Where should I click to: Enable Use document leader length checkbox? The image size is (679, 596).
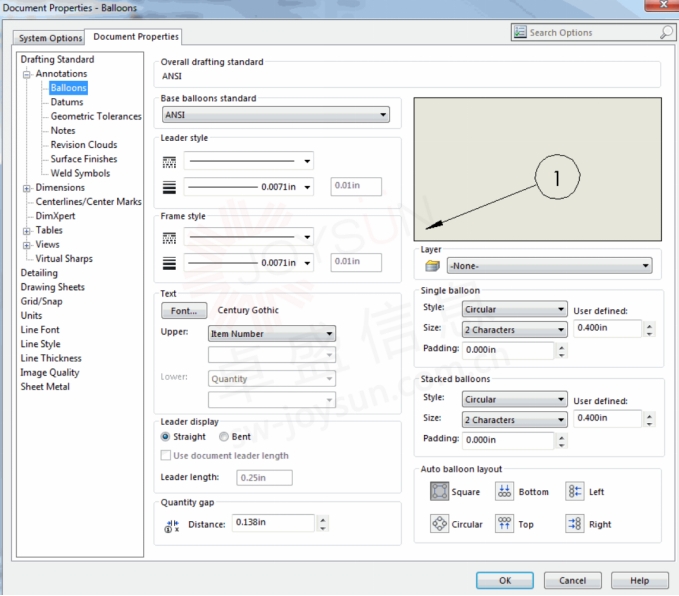coord(165,455)
